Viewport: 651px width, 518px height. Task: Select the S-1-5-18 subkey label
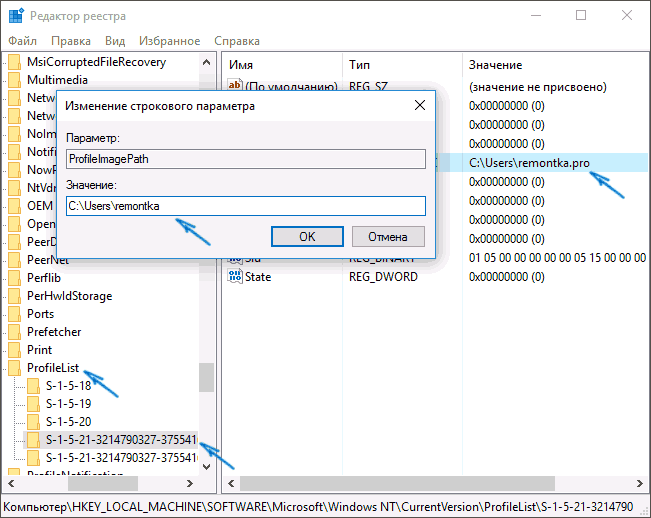68,386
